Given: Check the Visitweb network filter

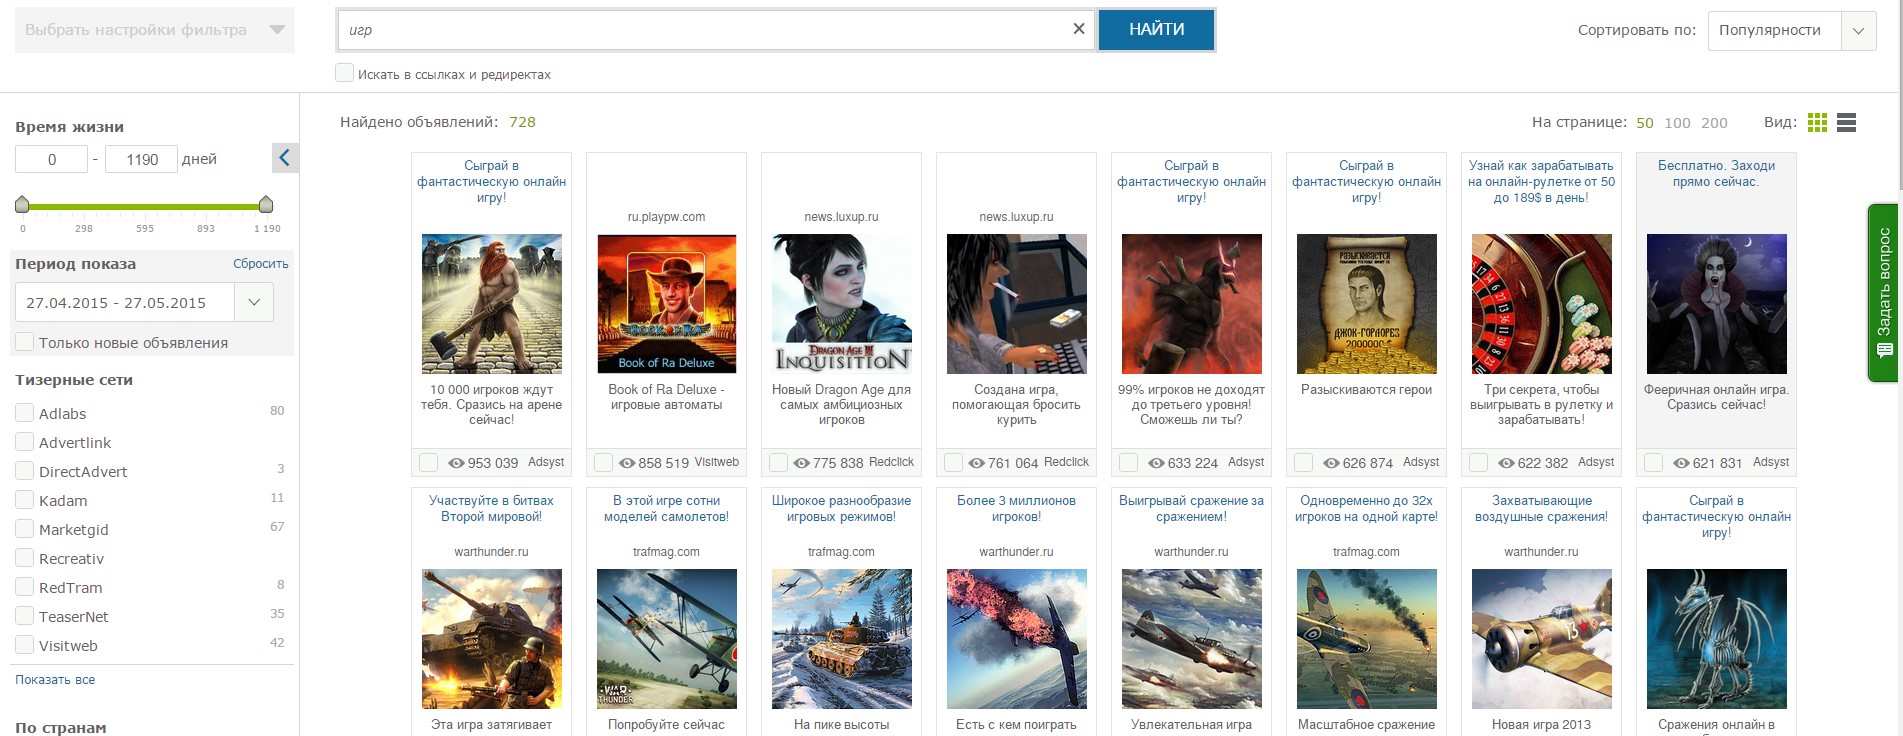Looking at the screenshot, I should pos(25,645).
